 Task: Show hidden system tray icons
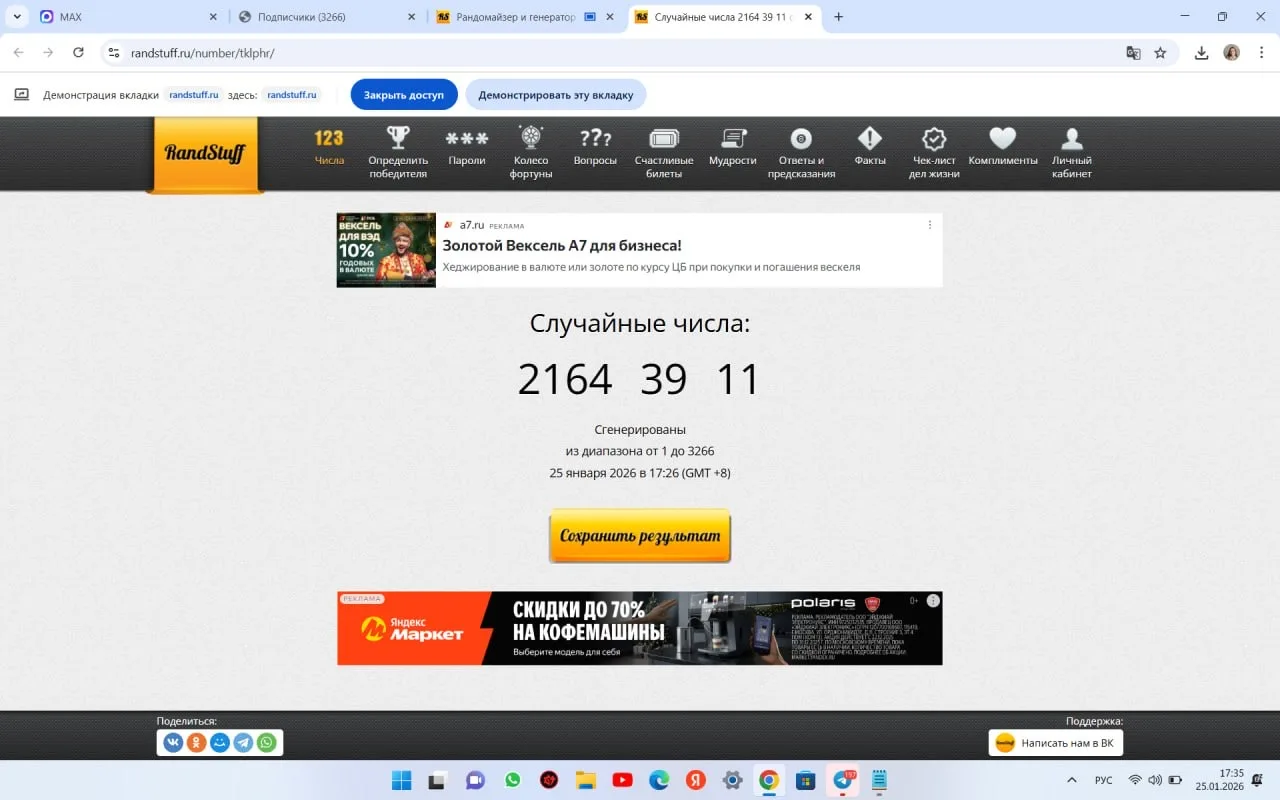1072,780
